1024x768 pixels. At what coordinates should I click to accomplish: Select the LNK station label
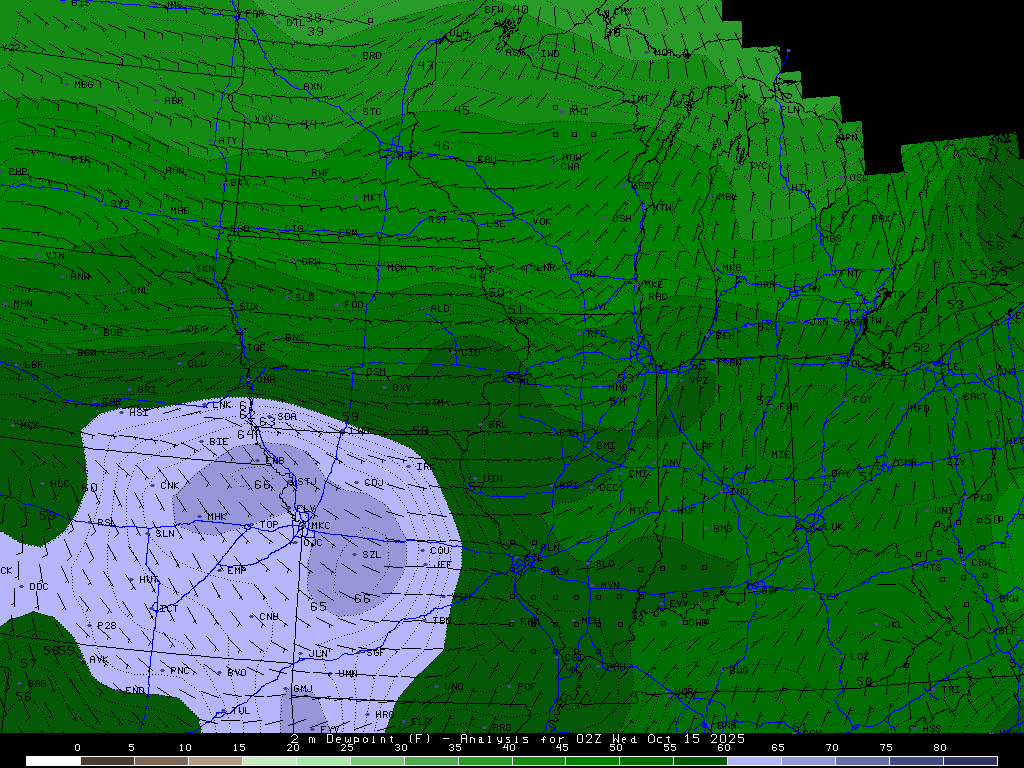coord(221,406)
